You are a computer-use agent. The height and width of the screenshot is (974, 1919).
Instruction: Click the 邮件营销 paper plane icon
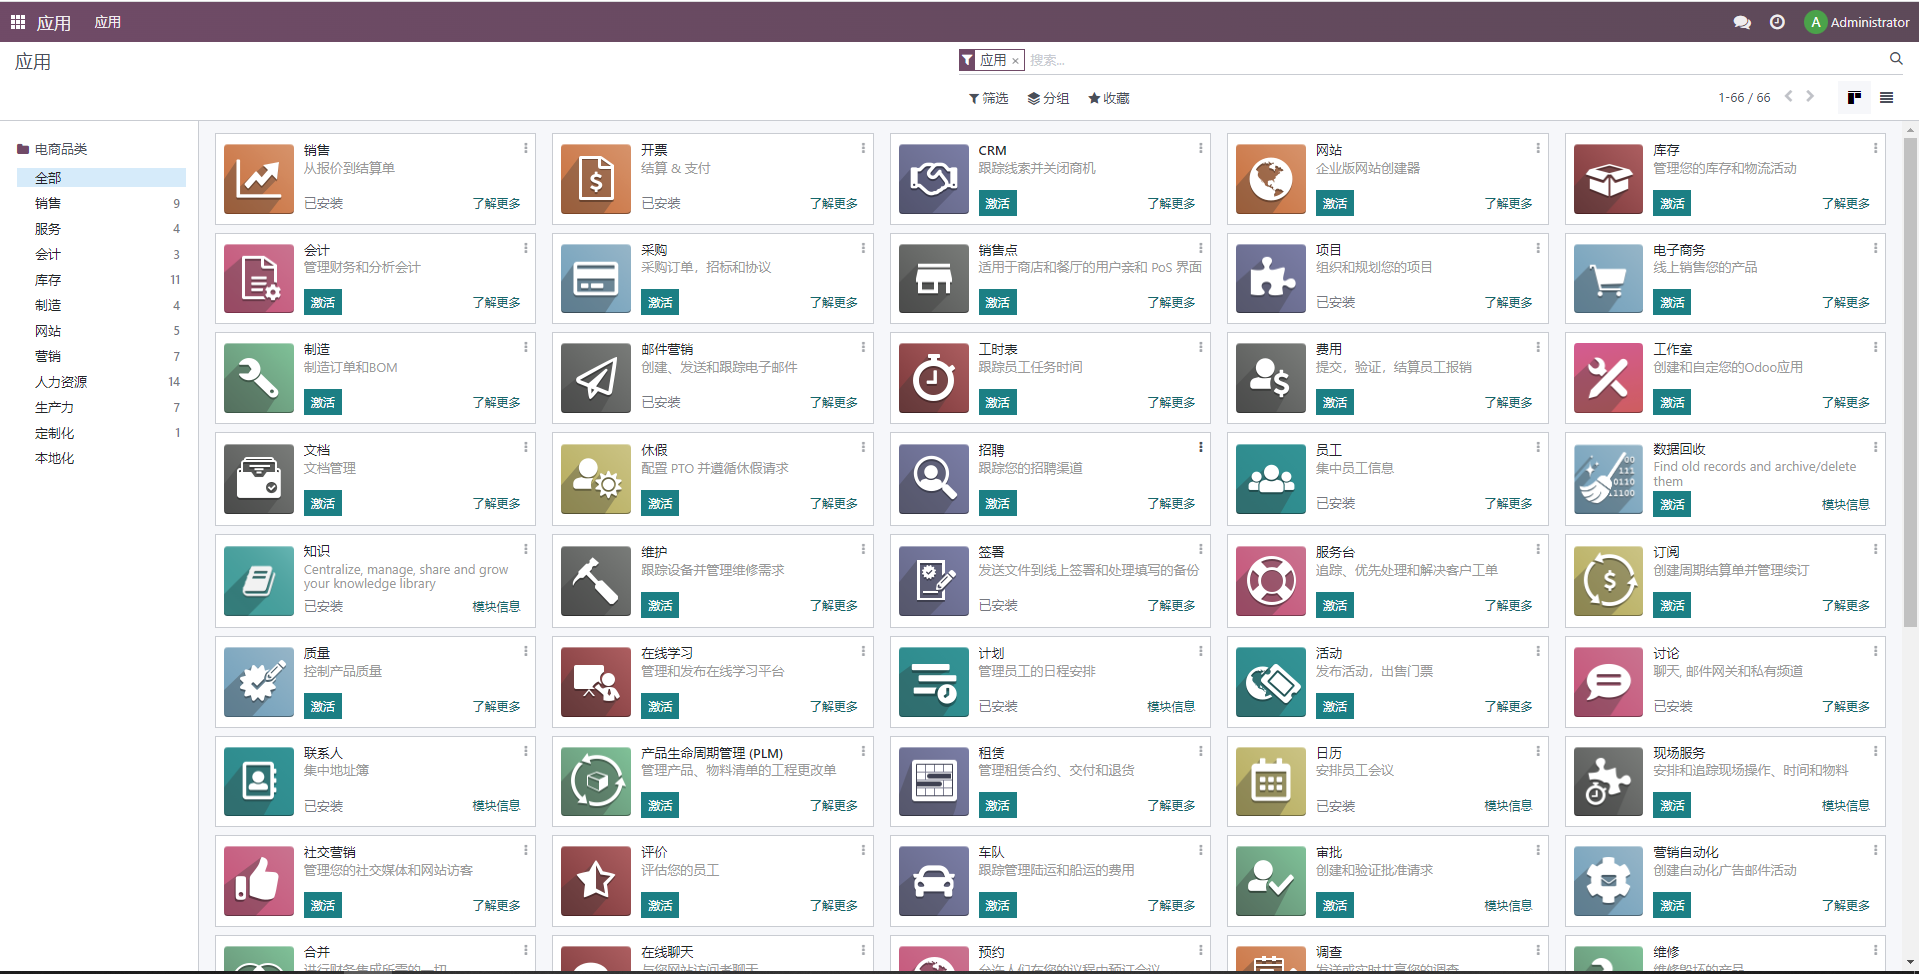pyautogui.click(x=596, y=378)
